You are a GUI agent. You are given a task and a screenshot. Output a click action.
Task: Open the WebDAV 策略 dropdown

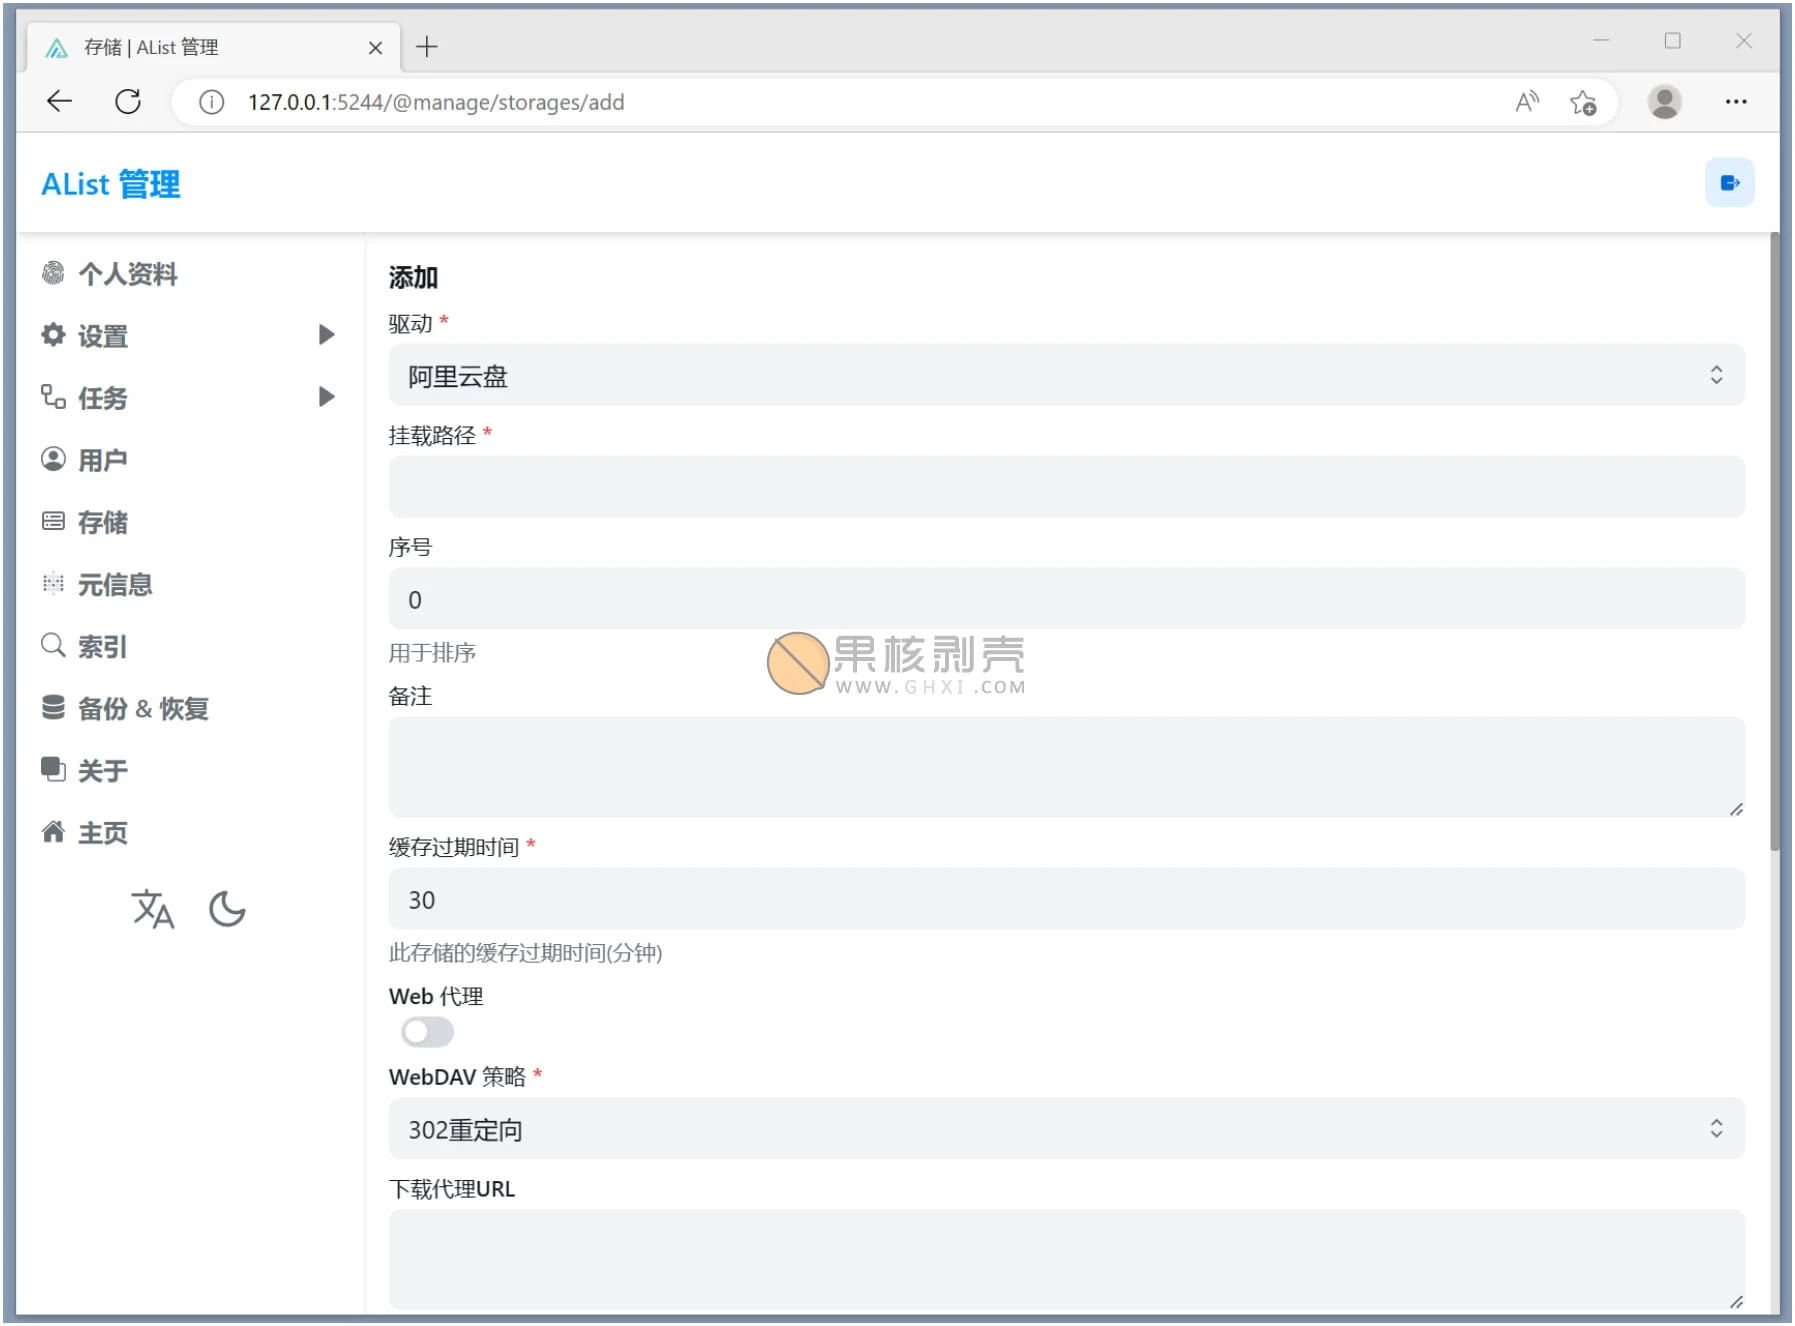[x=1063, y=1129]
